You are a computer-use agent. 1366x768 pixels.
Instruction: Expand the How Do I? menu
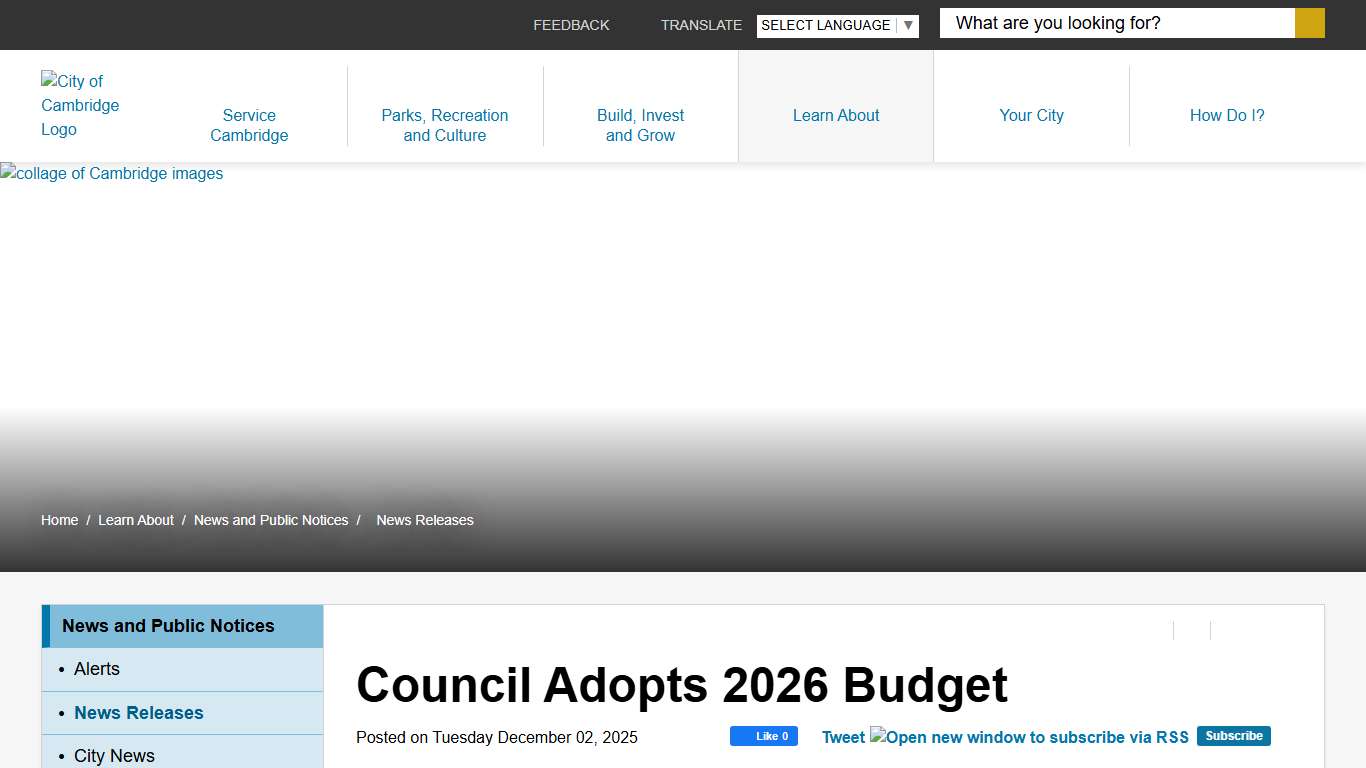point(1227,115)
